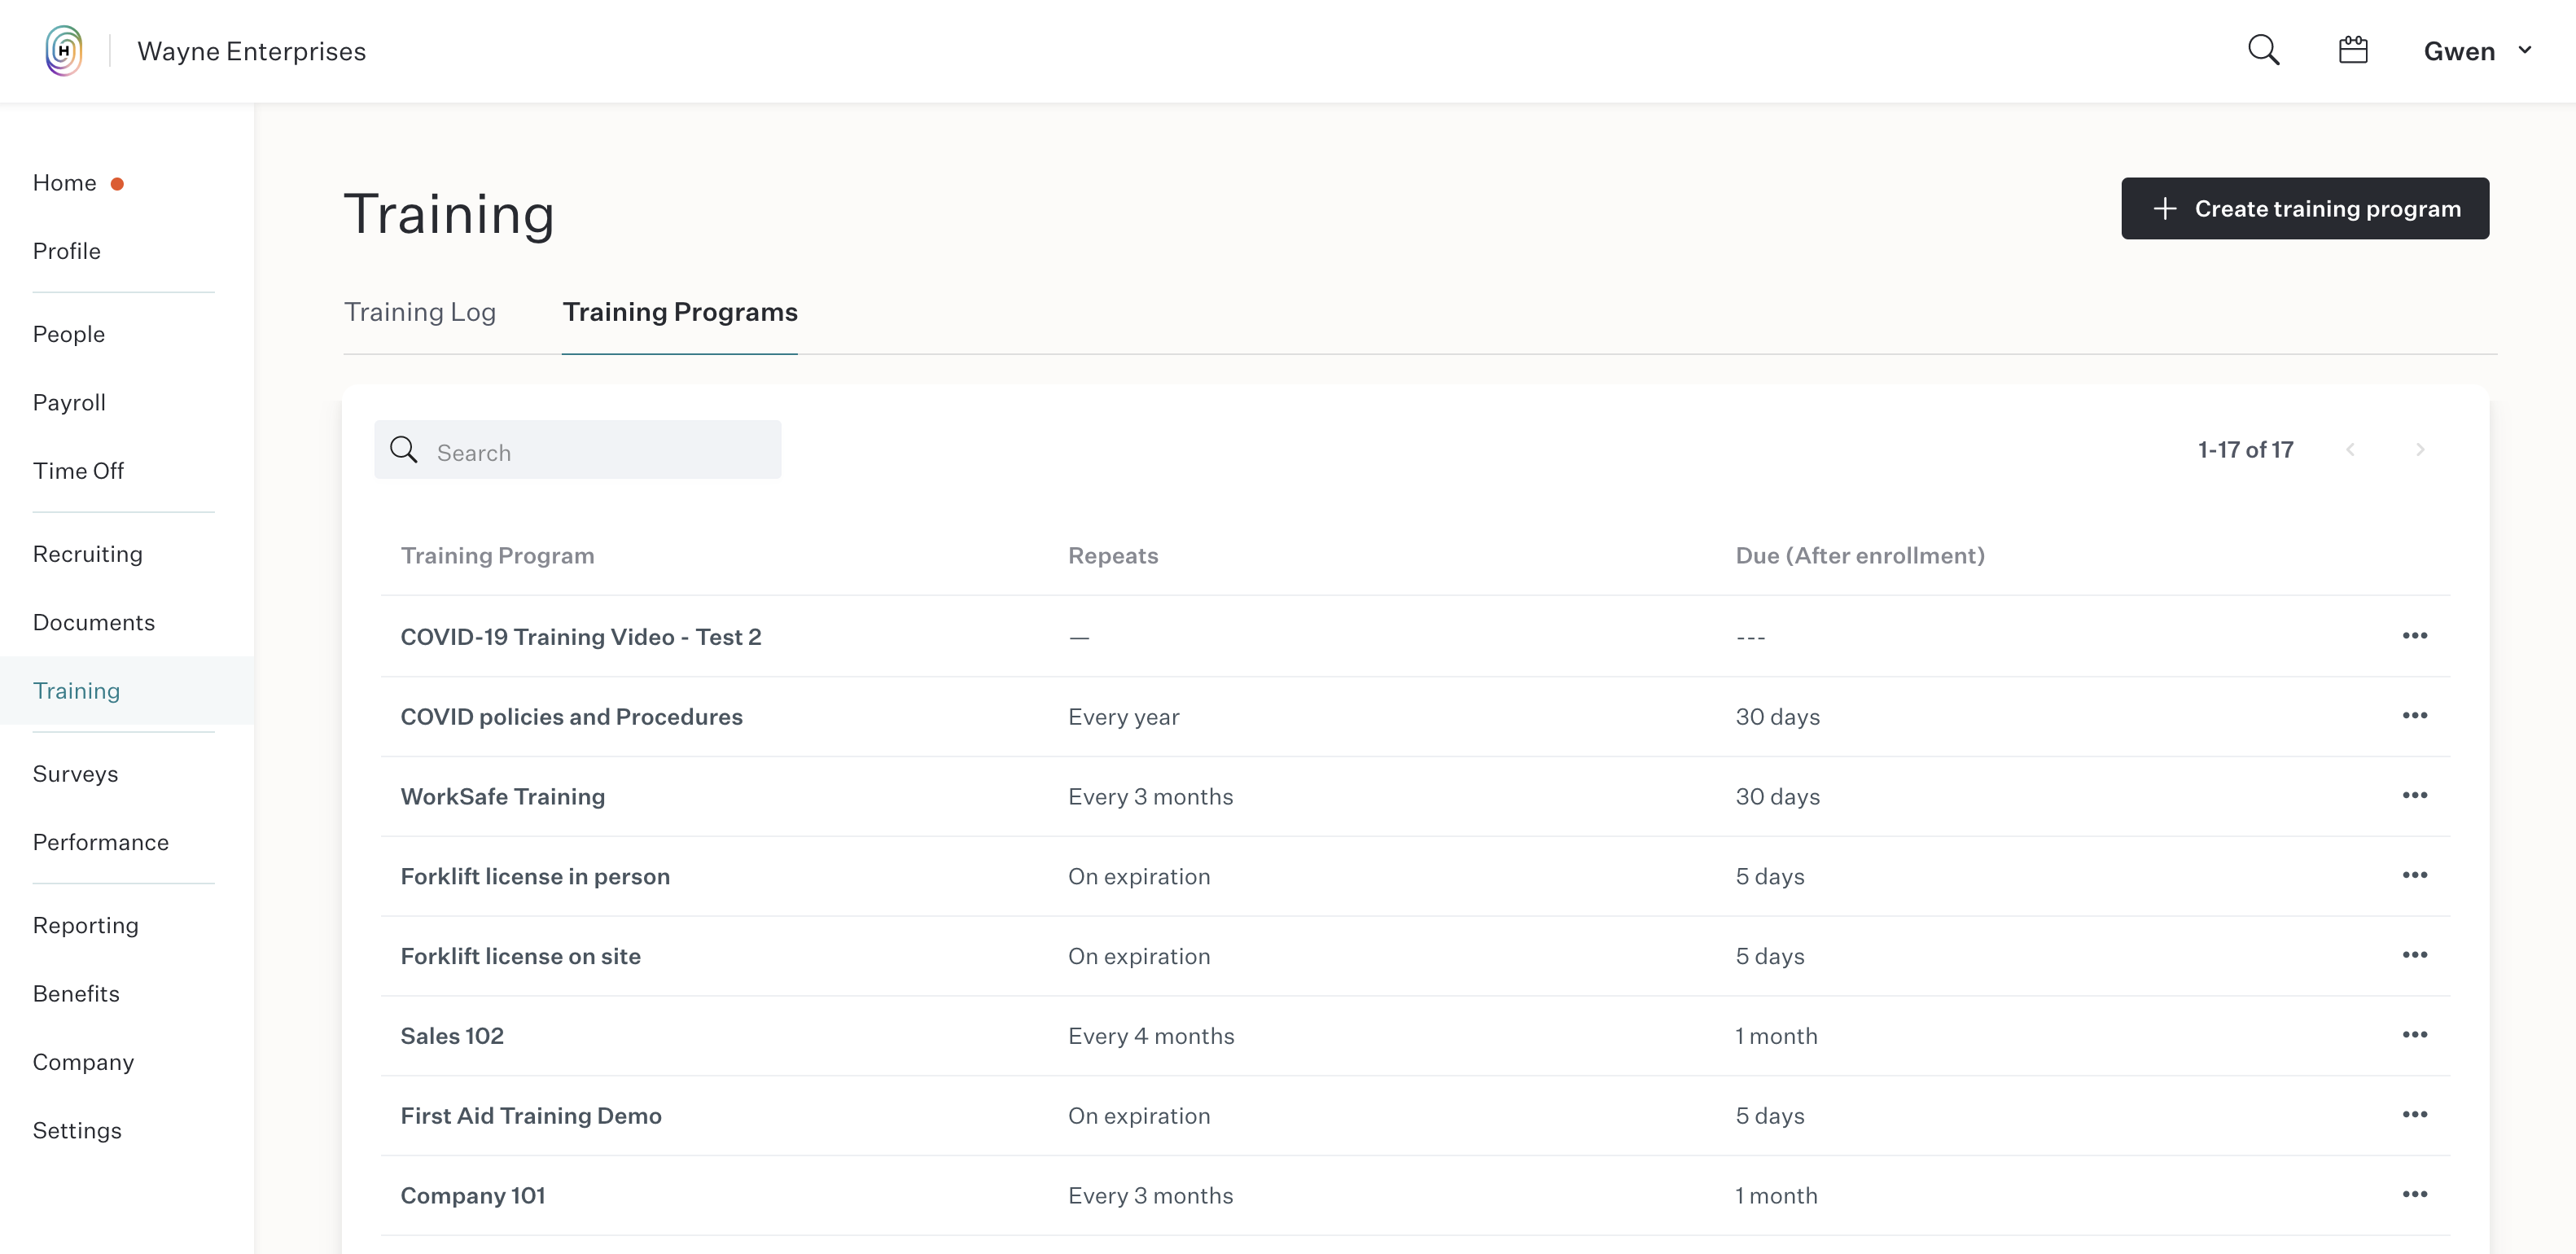Click 'Every year' repeat value
2576x1254 pixels.
(x=1124, y=717)
